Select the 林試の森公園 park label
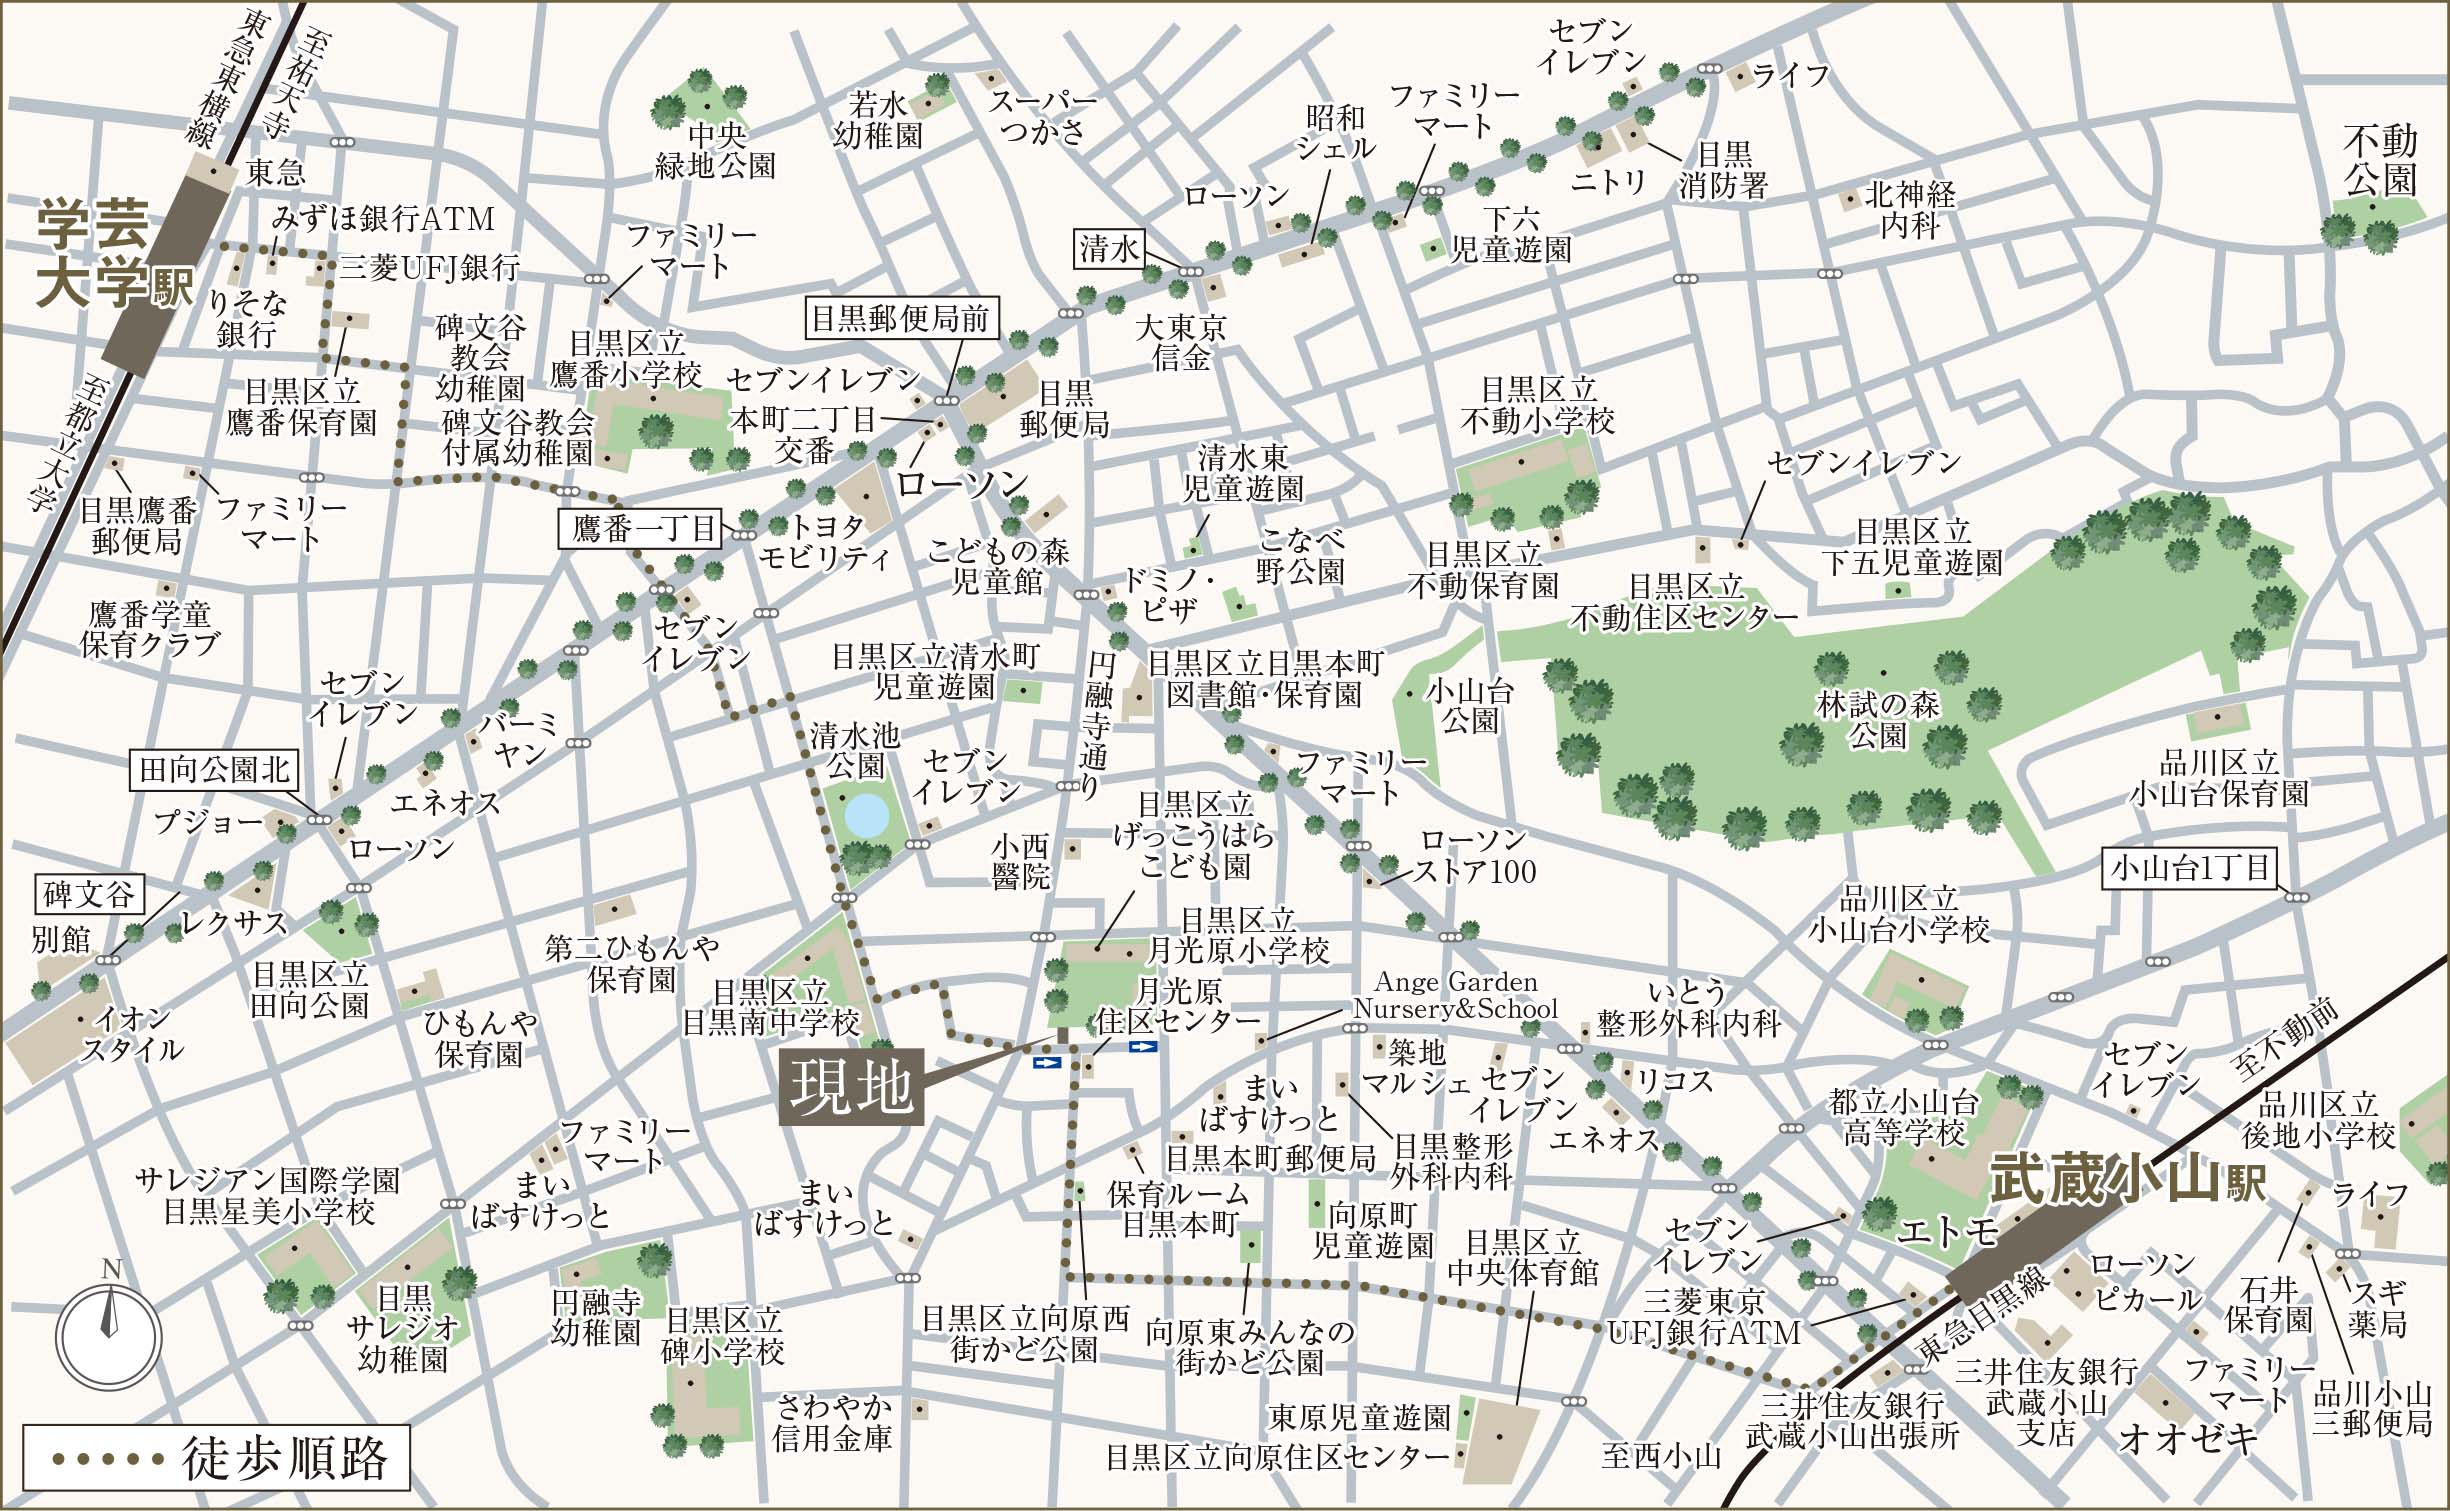The width and height of the screenshot is (2450, 1511). 1878,720
